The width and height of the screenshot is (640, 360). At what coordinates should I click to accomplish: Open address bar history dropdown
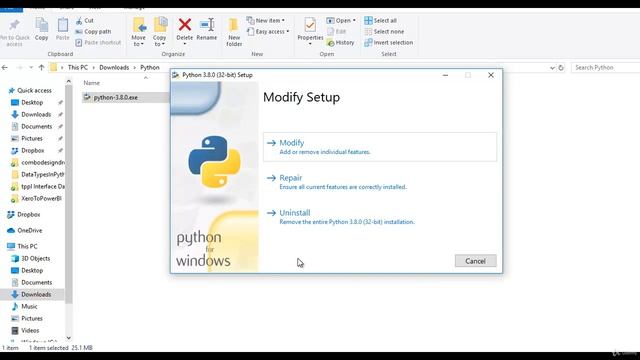(552, 68)
